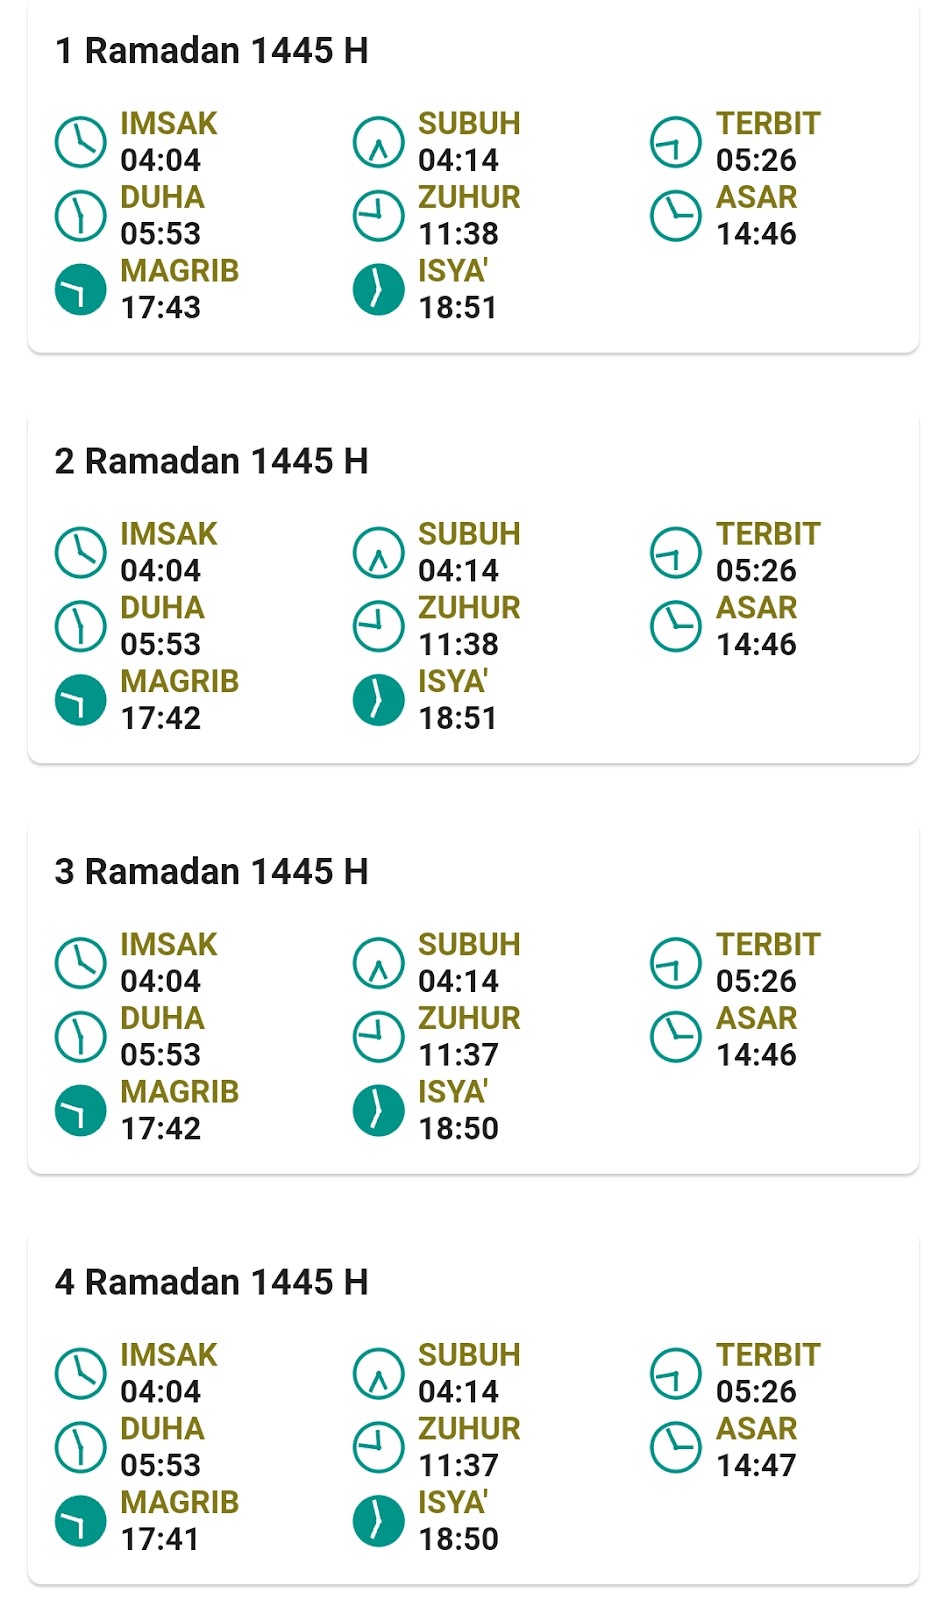The image size is (946, 1600).
Task: Click the filled Isya' clock icon for 2 Ramadan
Action: pos(378,699)
